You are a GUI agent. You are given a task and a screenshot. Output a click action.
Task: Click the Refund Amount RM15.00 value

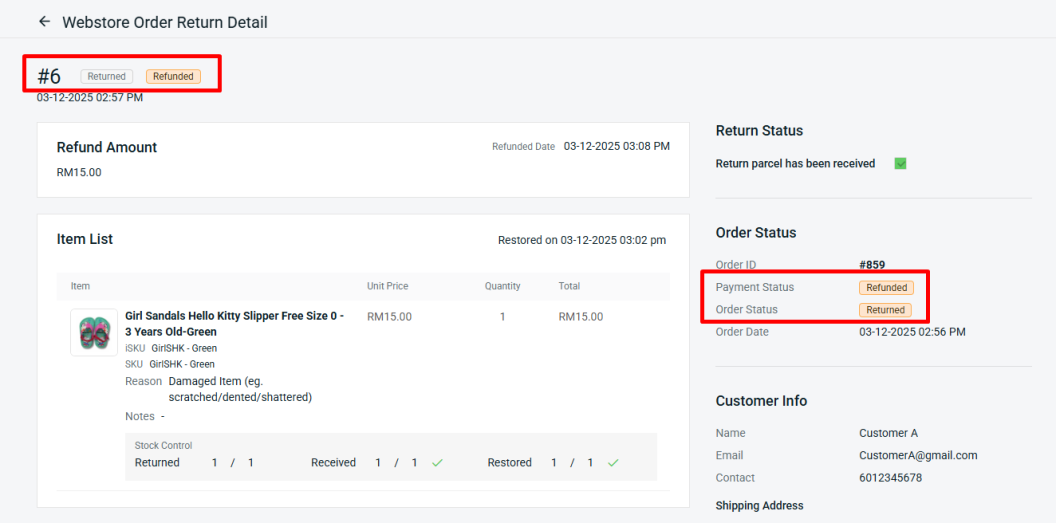[x=79, y=172]
